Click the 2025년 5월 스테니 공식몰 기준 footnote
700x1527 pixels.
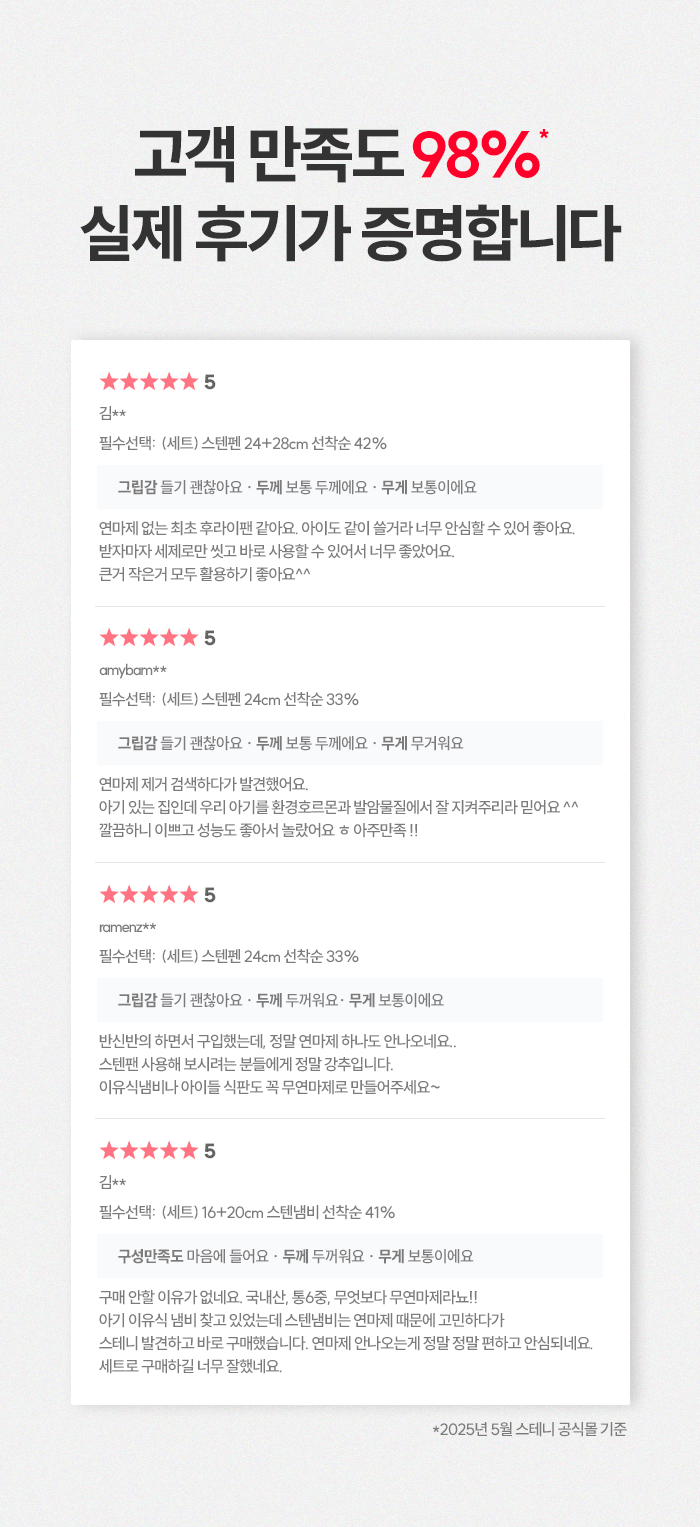point(529,1430)
